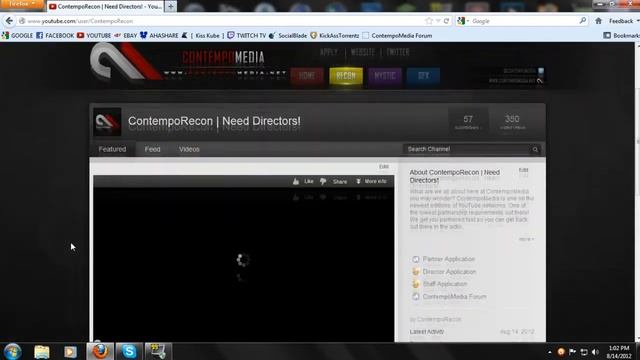Open the media player taskbar icon
Viewport: 640px width, 360px height.
click(x=70, y=351)
